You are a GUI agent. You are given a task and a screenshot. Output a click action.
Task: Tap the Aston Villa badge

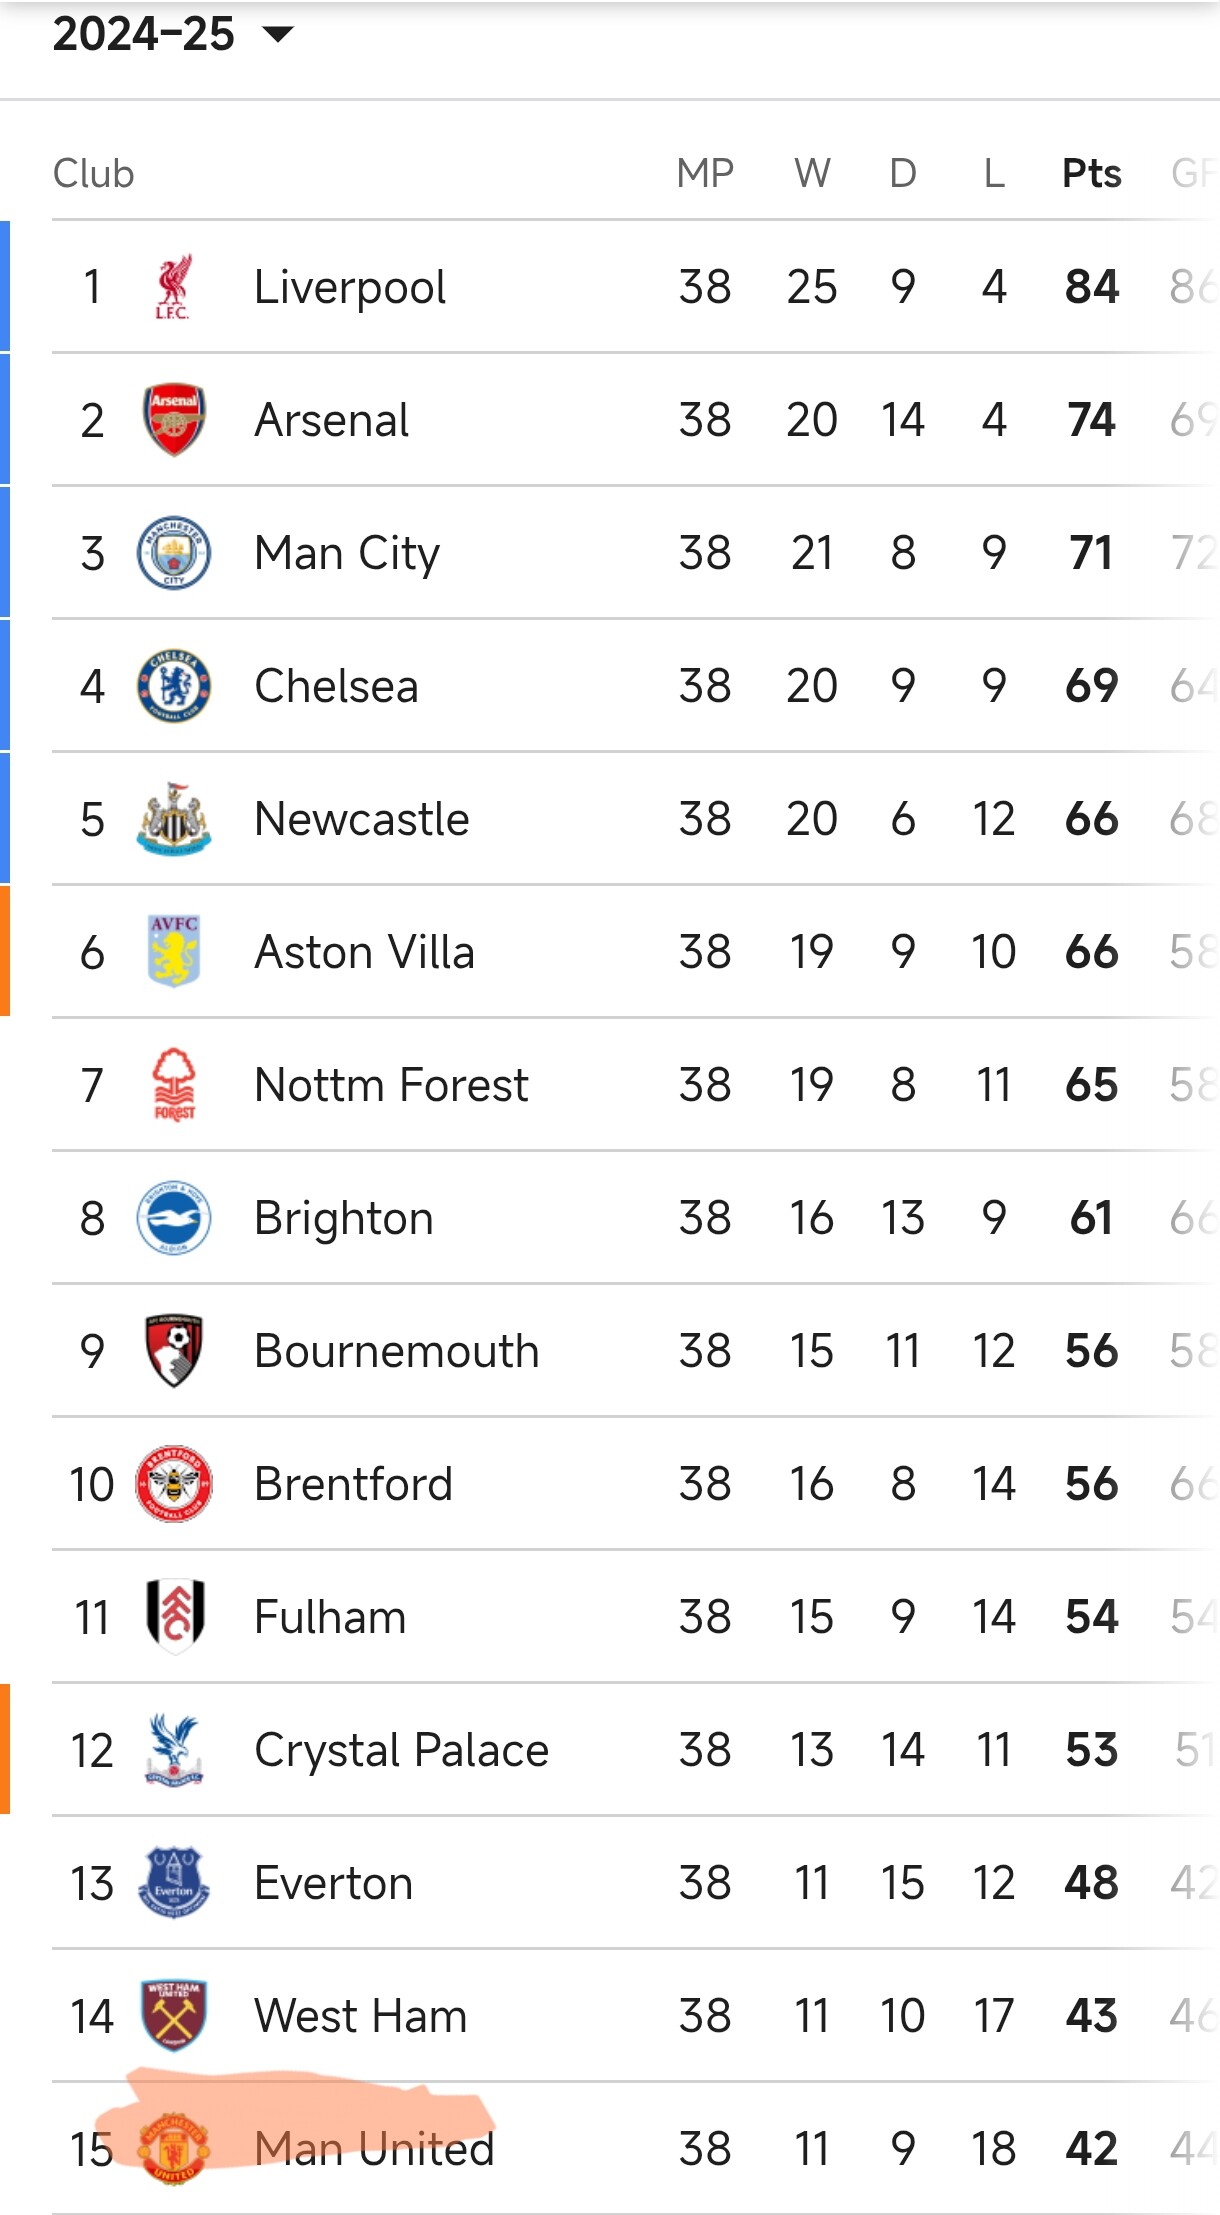(x=174, y=951)
